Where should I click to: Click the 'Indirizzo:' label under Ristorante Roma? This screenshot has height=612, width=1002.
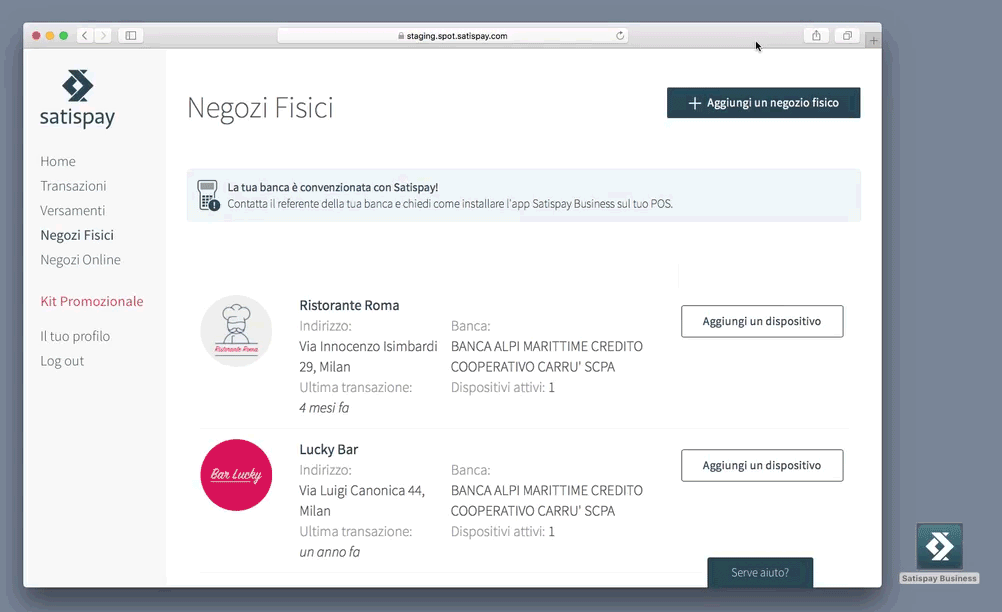pos(326,326)
